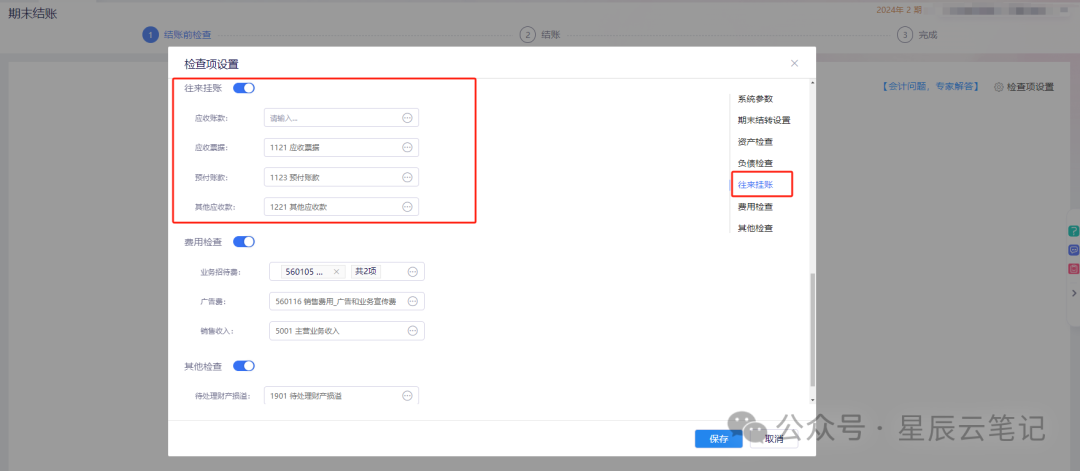
Task: Click step 3 完成
Action: (x=917, y=34)
